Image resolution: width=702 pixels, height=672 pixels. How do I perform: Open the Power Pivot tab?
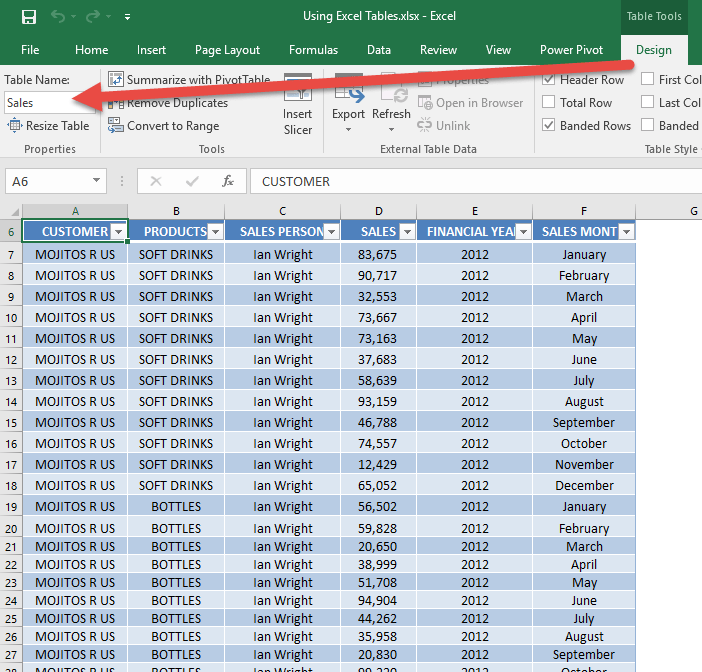(571, 50)
